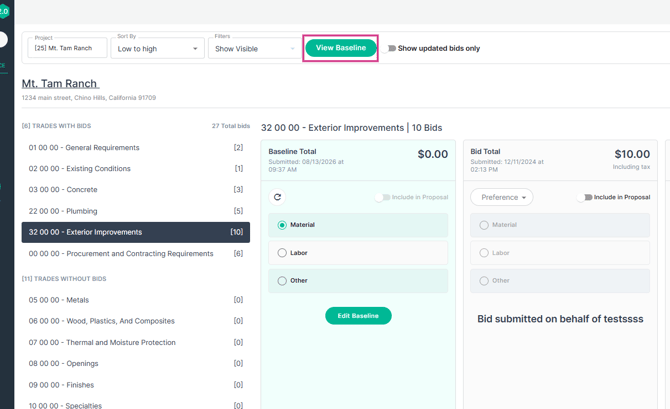
Task: Select Labor radio in Bid Total card
Action: [x=484, y=253]
